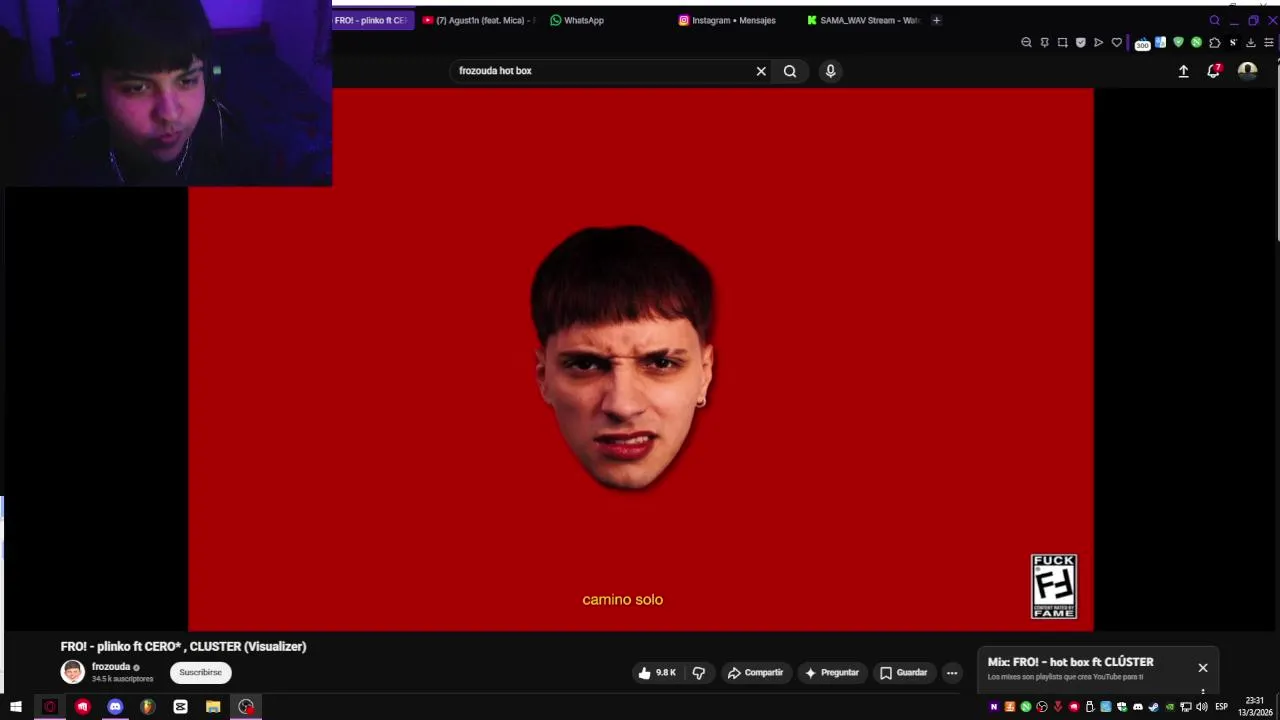Viewport: 1280px width, 720px height.
Task: Open the frozouda channel avatar
Action: 72,672
